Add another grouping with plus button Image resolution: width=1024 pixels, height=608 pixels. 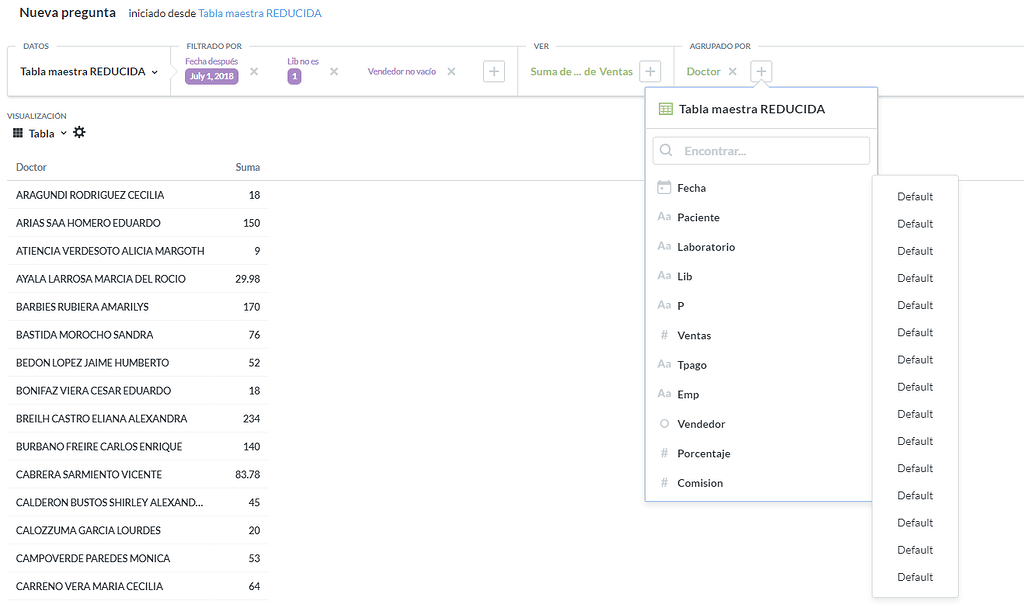click(x=761, y=72)
